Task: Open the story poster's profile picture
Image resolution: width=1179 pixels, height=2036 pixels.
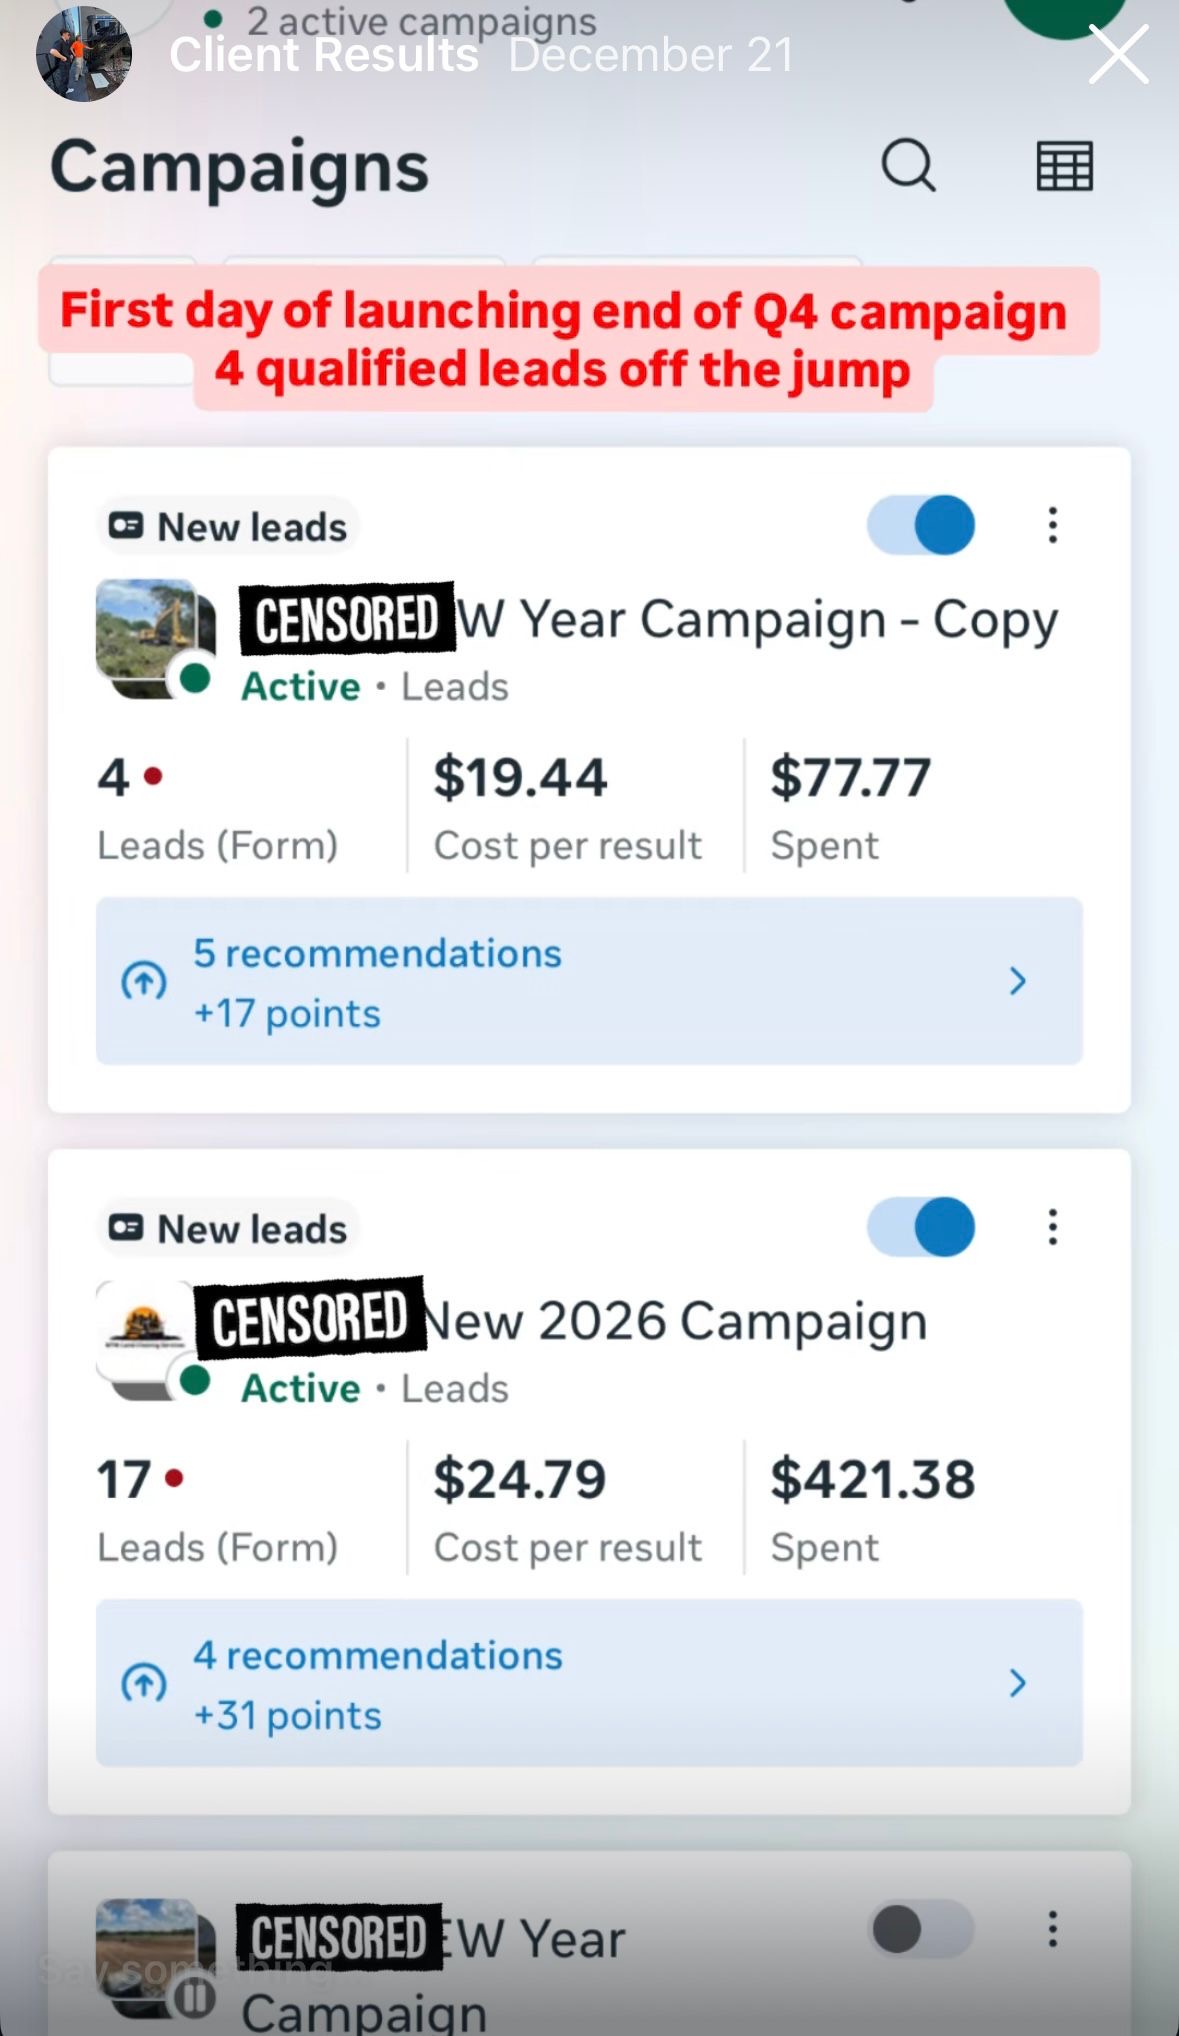Action: tap(84, 54)
